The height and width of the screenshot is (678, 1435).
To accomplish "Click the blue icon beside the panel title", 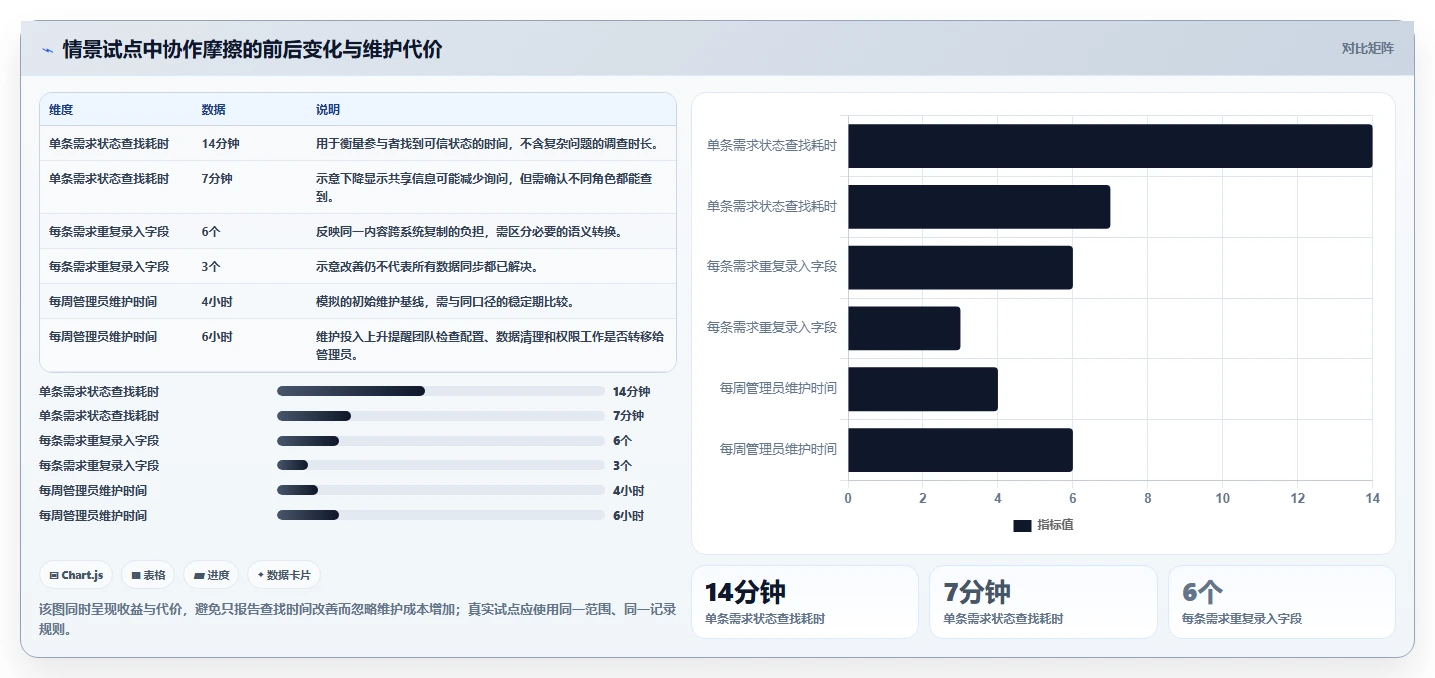I will pos(47,50).
